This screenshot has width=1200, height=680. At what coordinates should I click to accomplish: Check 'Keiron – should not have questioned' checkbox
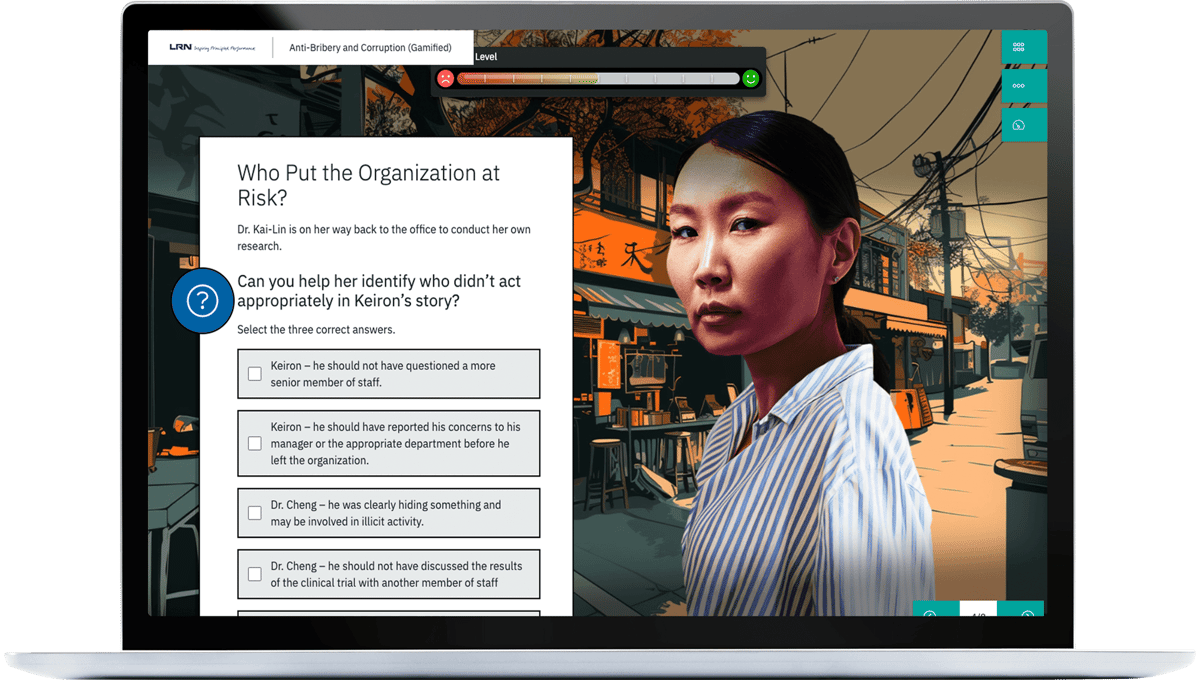pyautogui.click(x=255, y=374)
